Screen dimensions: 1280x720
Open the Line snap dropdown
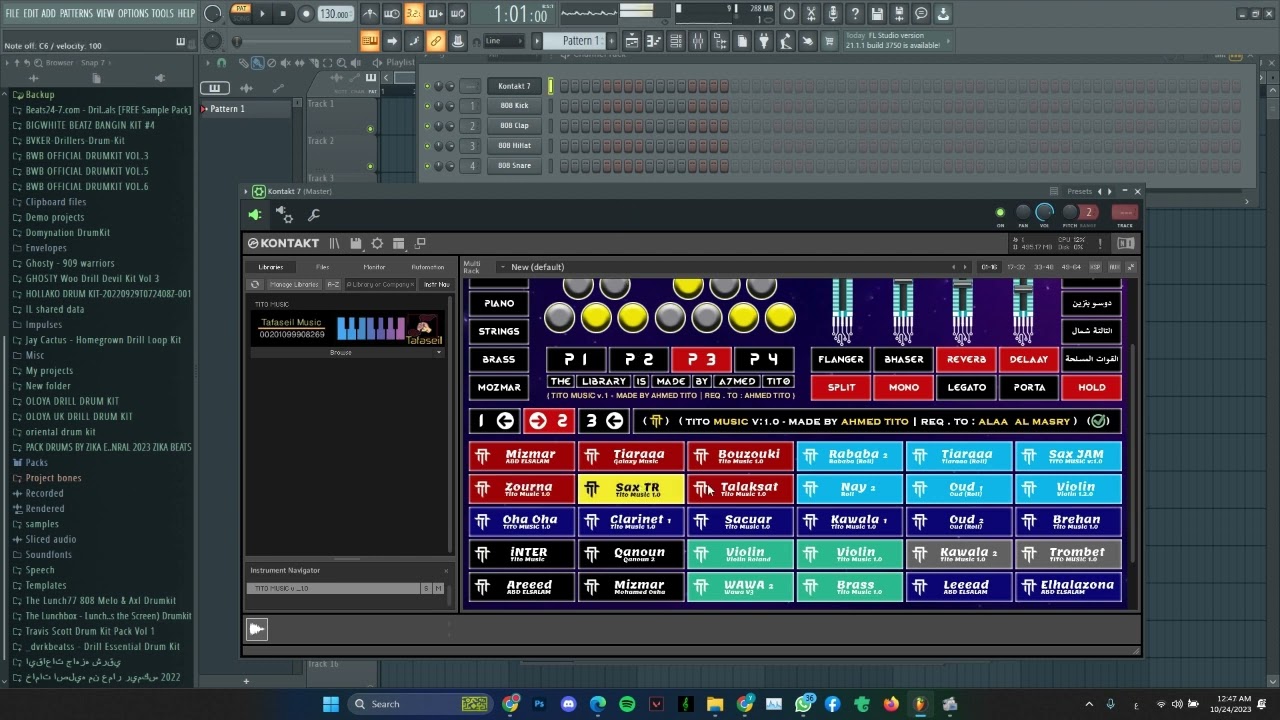[x=505, y=41]
